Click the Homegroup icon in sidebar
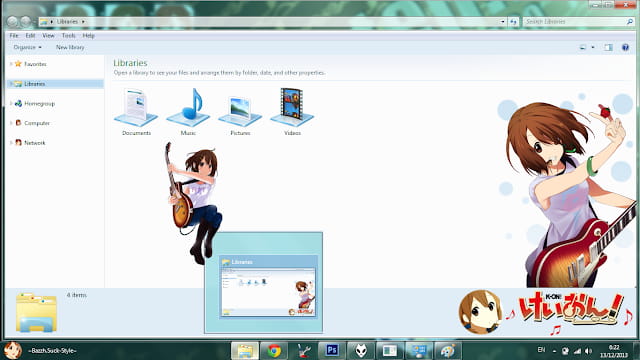Screen dimensions: 640x360 click(x=18, y=103)
